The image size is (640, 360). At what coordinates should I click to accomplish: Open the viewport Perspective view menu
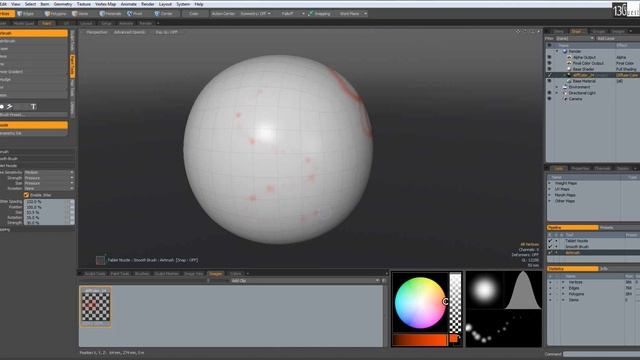click(x=96, y=32)
